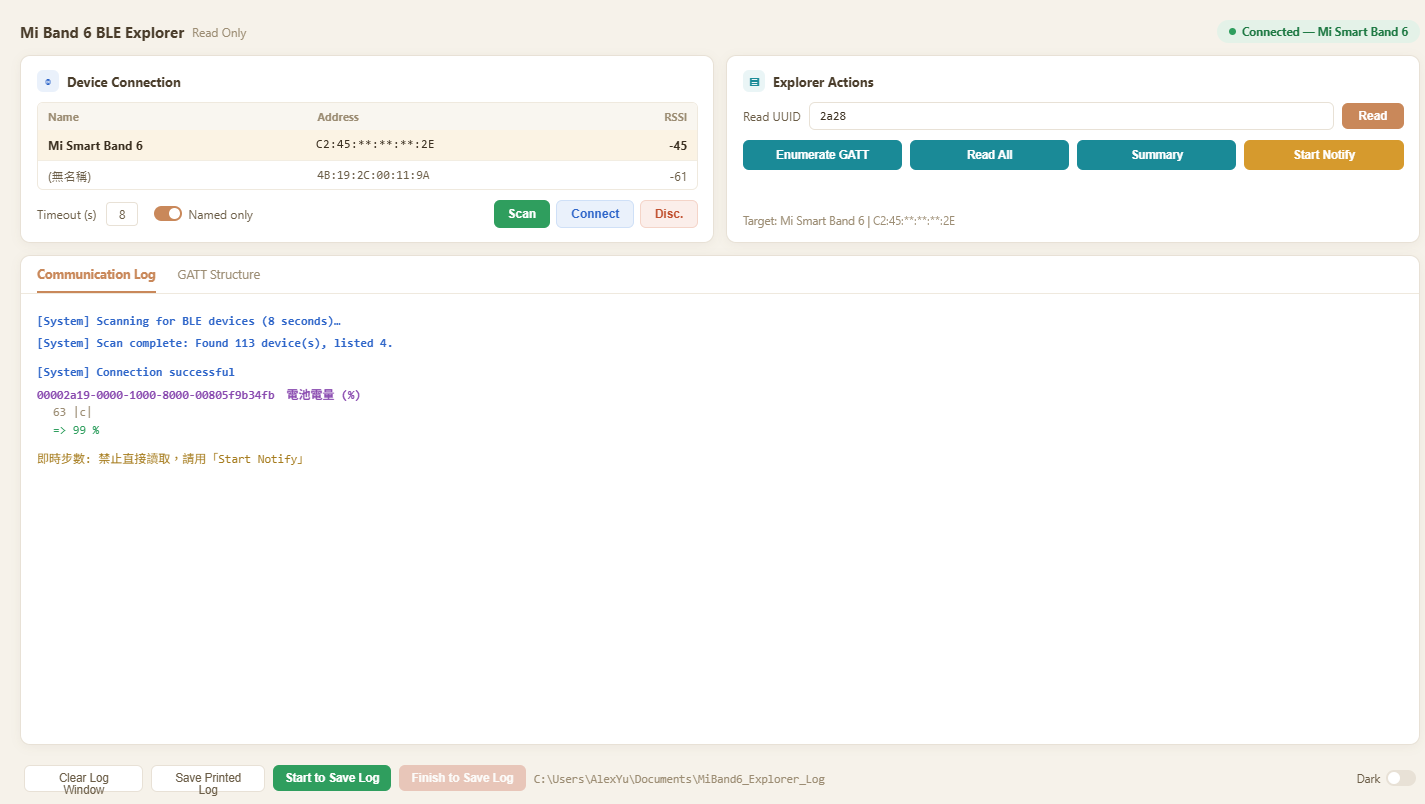The height and width of the screenshot is (804, 1425).
Task: Open the Summary action
Action: tap(1157, 155)
